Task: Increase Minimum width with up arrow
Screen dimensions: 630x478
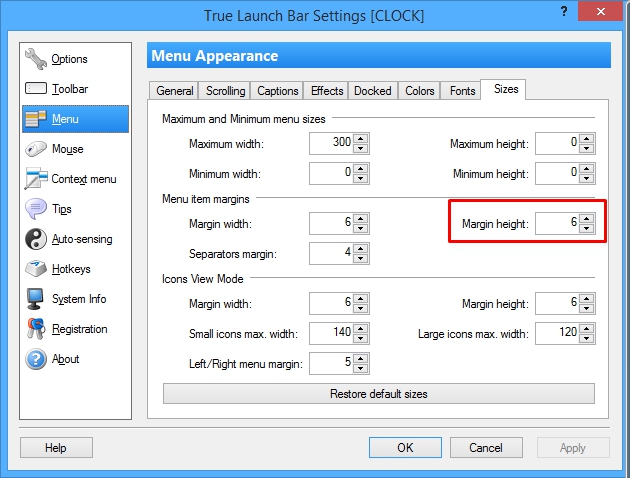Action: point(360,169)
